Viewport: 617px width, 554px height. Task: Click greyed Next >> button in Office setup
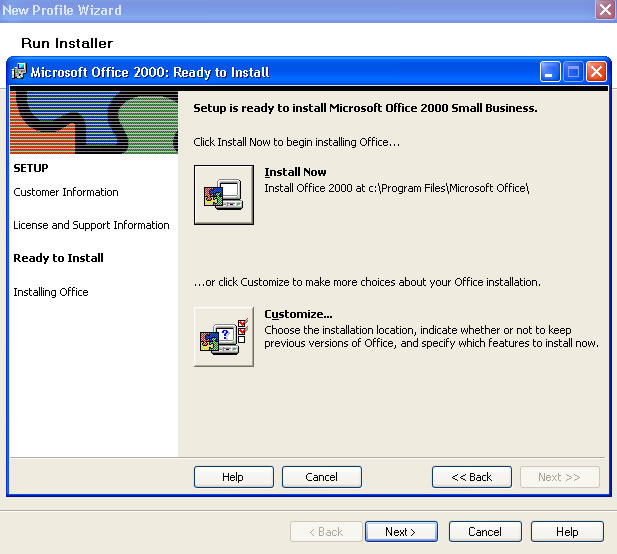click(x=560, y=477)
